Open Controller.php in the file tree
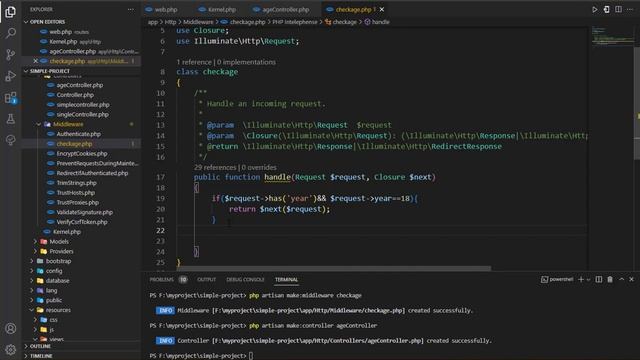Screen dimensions: 640x360 tap(75, 95)
